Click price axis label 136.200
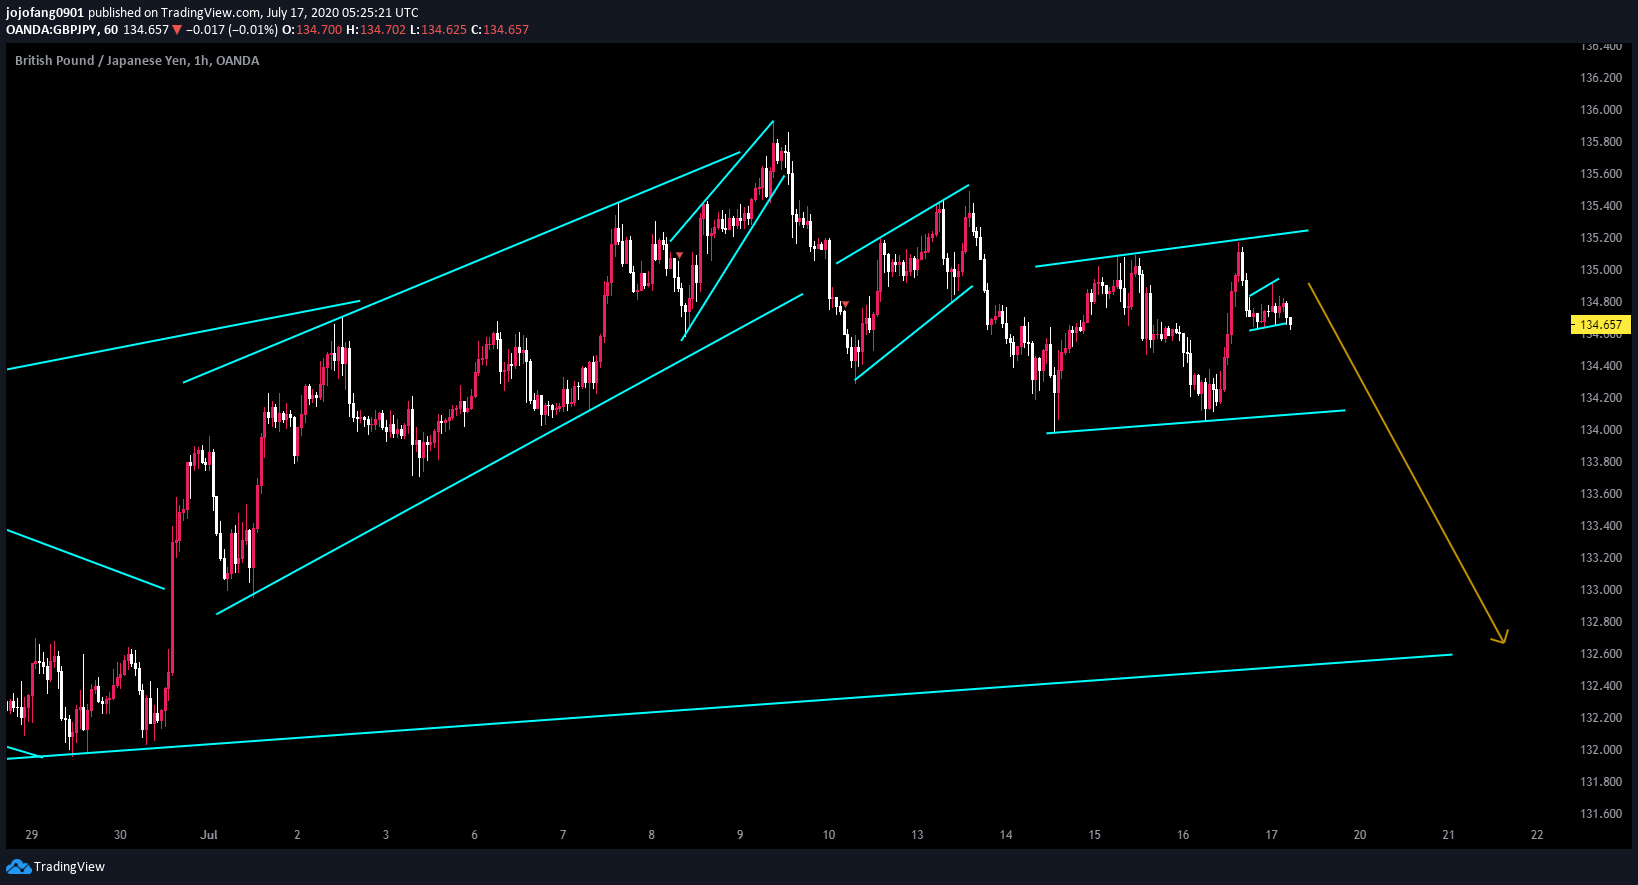Image resolution: width=1638 pixels, height=885 pixels. (1601, 78)
